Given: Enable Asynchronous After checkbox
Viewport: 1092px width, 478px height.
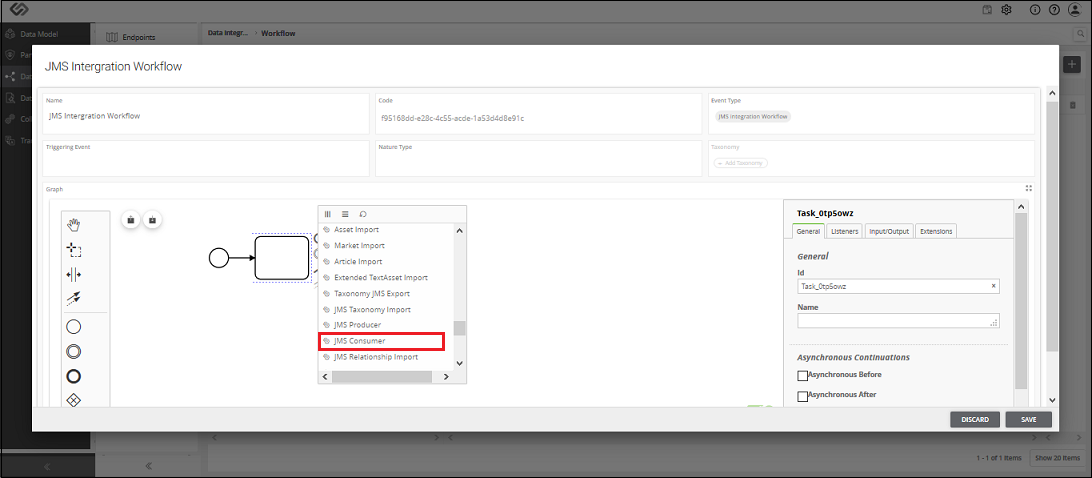Looking at the screenshot, I should coord(802,396).
